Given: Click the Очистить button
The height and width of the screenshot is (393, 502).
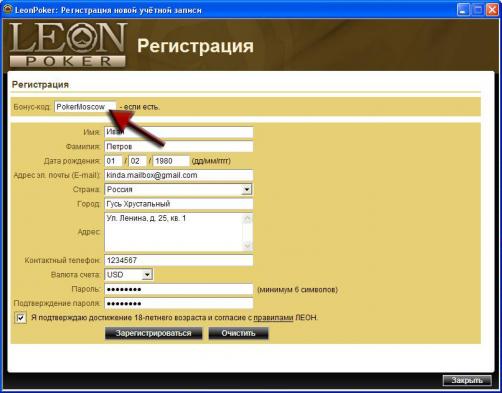Looking at the screenshot, I should point(238,333).
